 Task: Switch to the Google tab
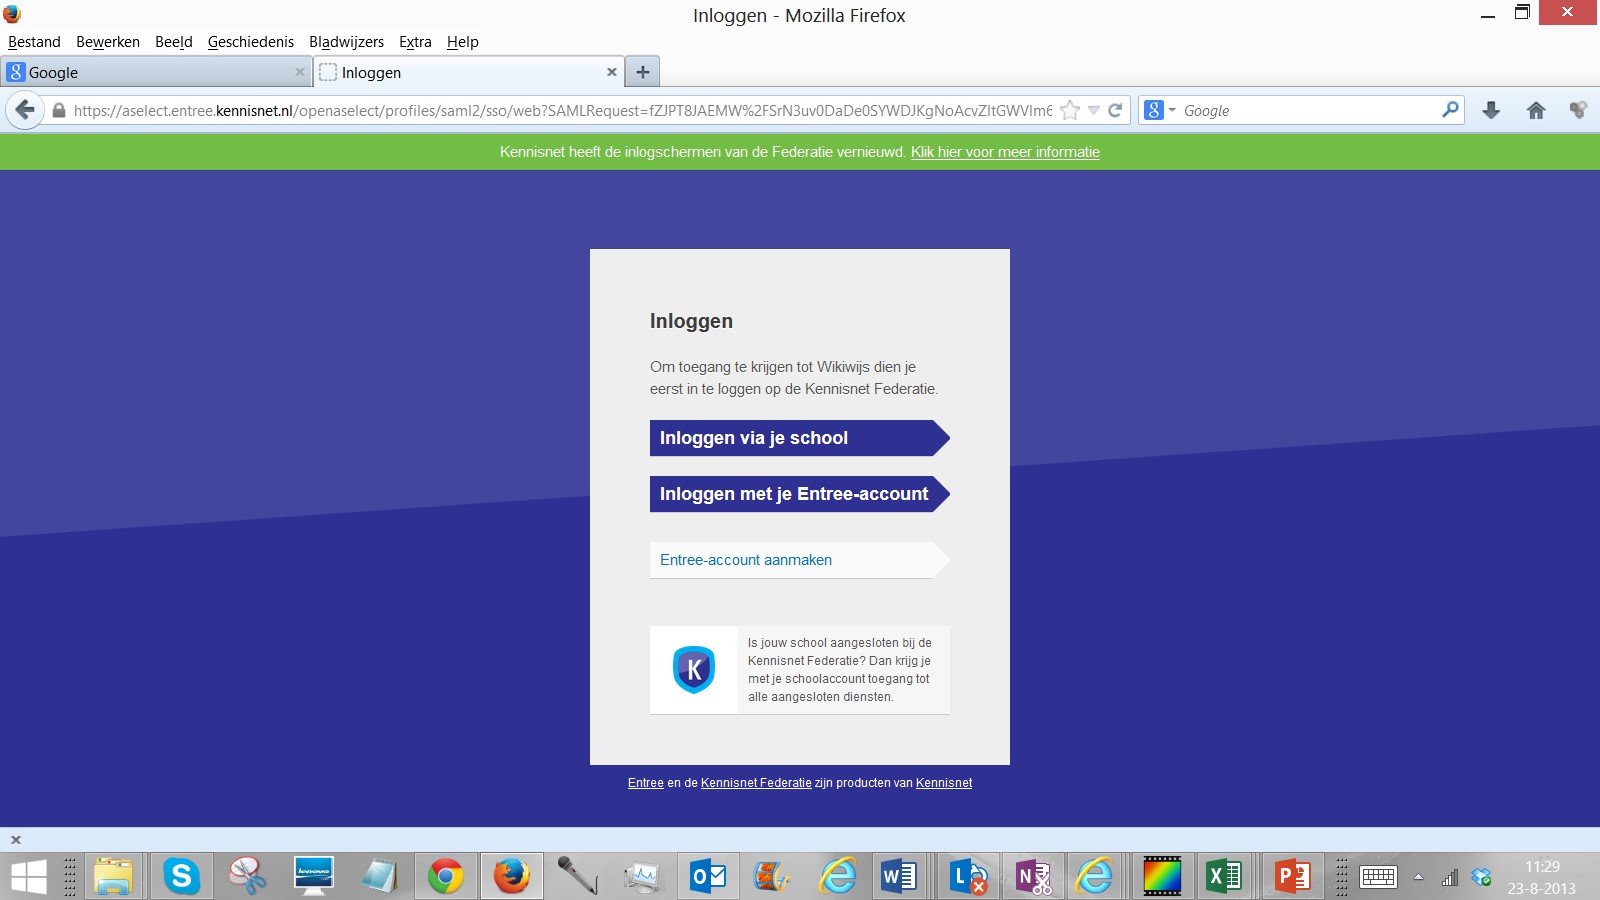150,72
